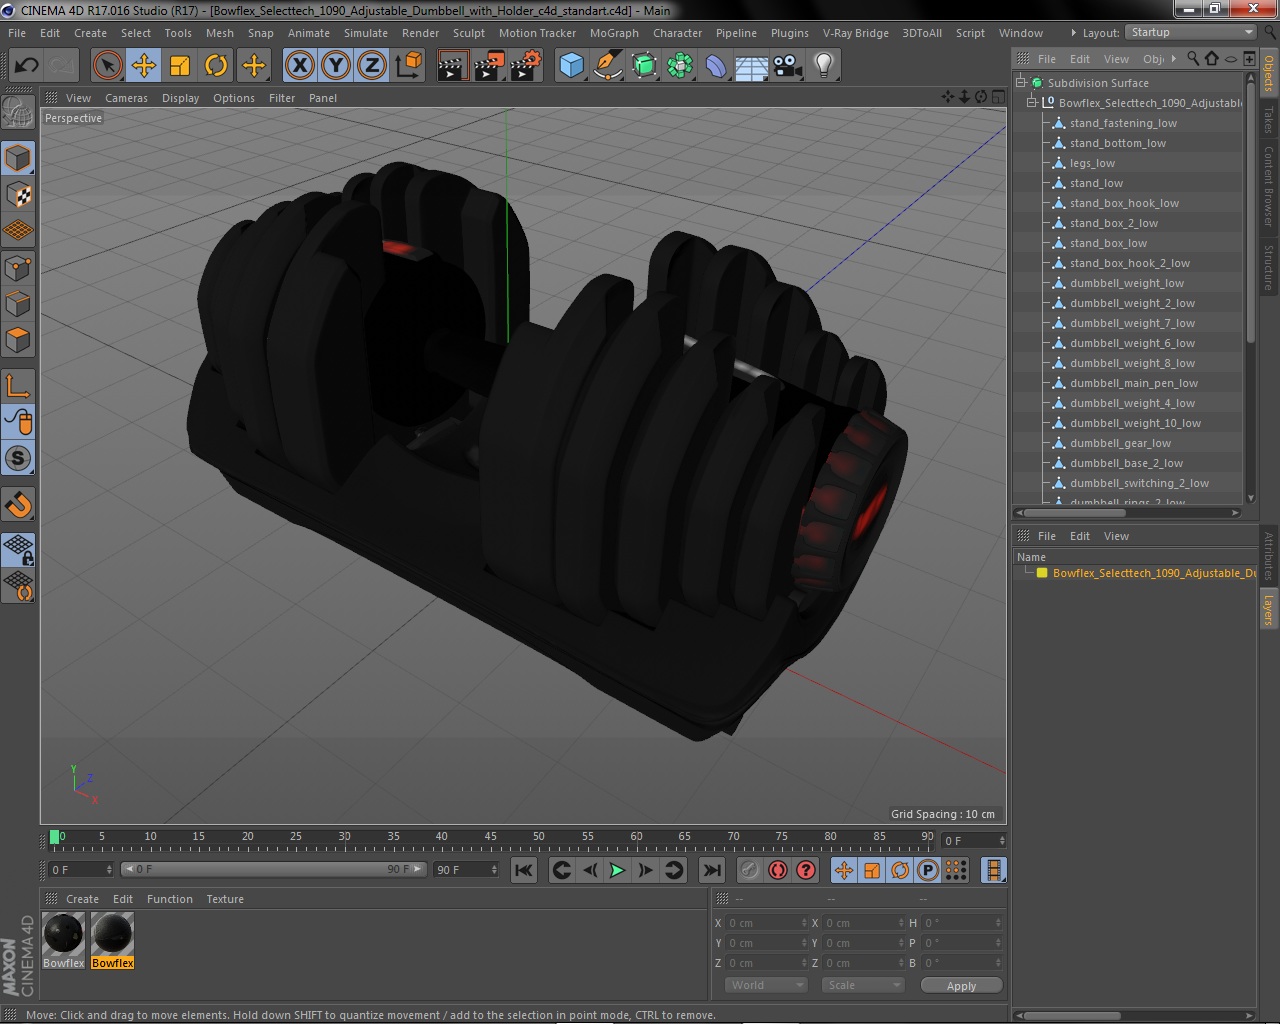Collapse the Subdivision Surface object

click(1021, 83)
